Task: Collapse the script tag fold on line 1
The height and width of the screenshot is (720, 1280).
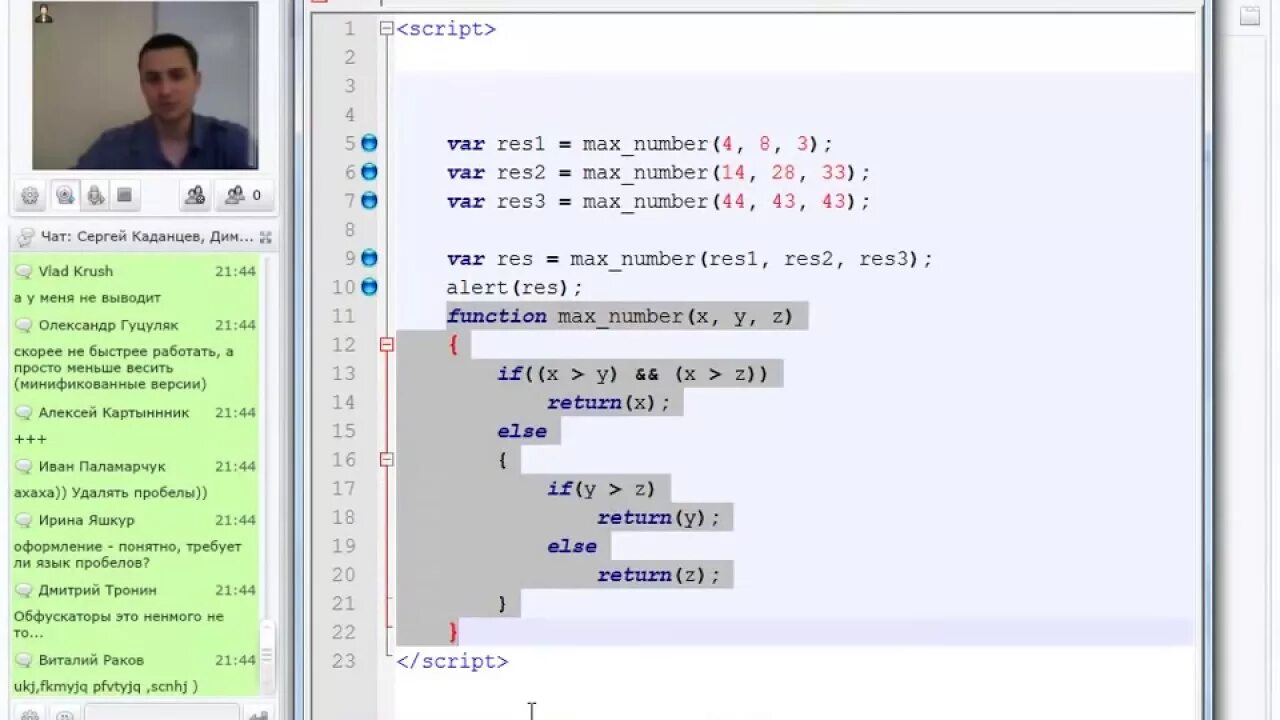Action: pyautogui.click(x=386, y=29)
